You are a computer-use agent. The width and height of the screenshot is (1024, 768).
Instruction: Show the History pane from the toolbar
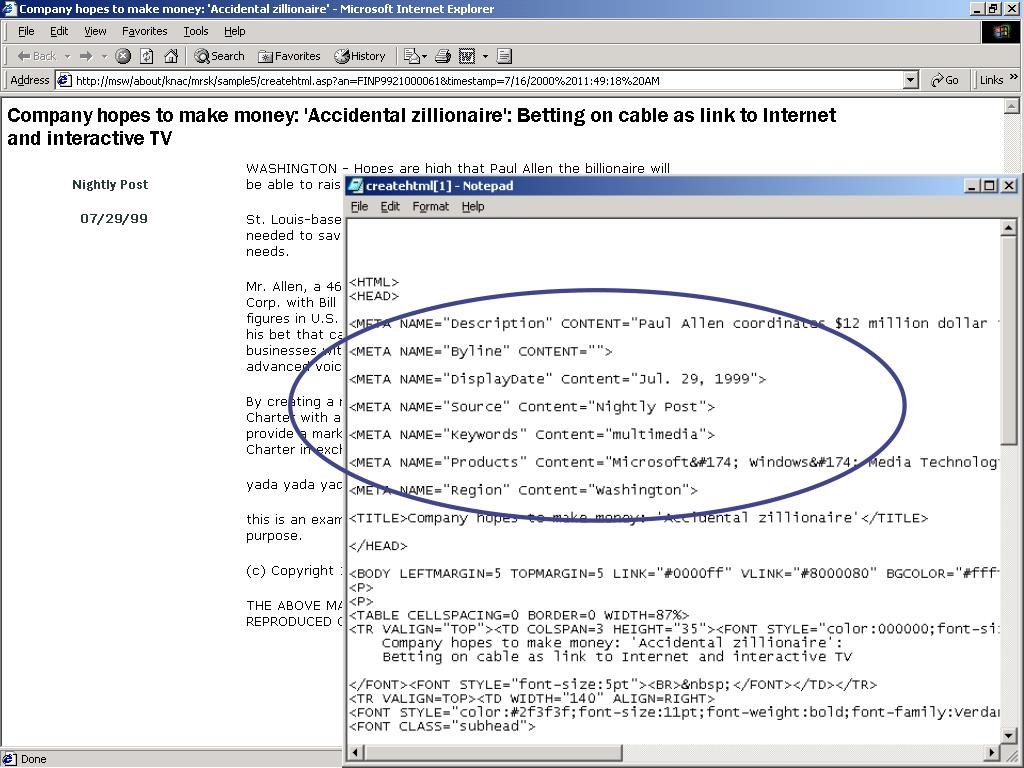click(360, 56)
